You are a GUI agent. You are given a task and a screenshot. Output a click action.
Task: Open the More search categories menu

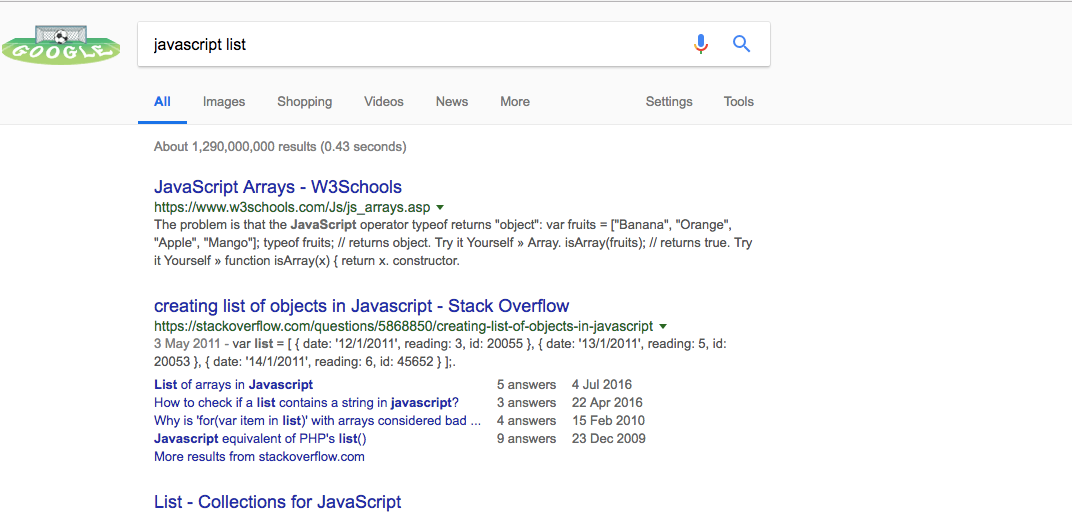point(515,102)
